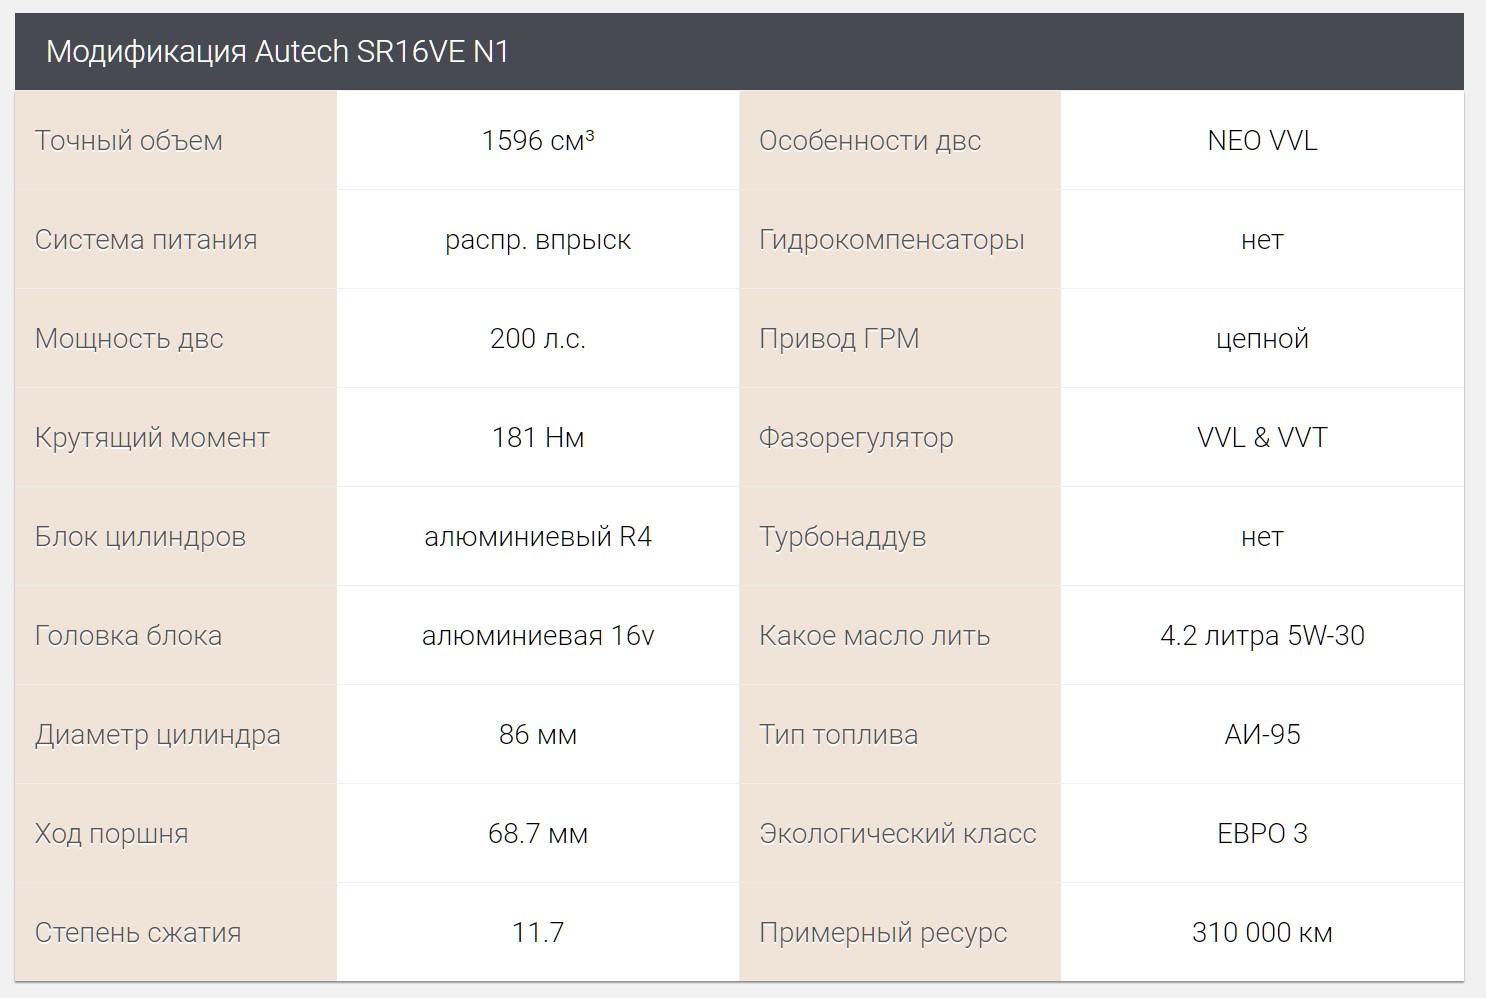The height and width of the screenshot is (998, 1486).
Task: Click the value "цепной"
Action: point(1262,339)
